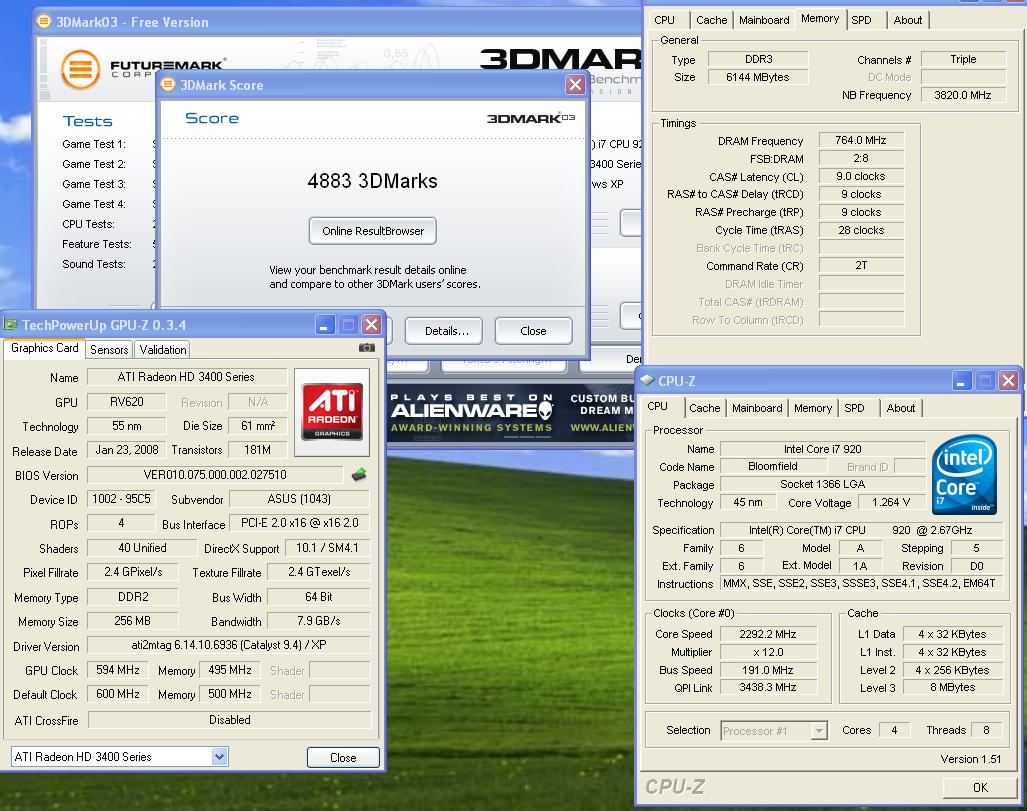1027x811 pixels.
Task: Click GPU-Z screenshot camera icon
Action: [367, 348]
